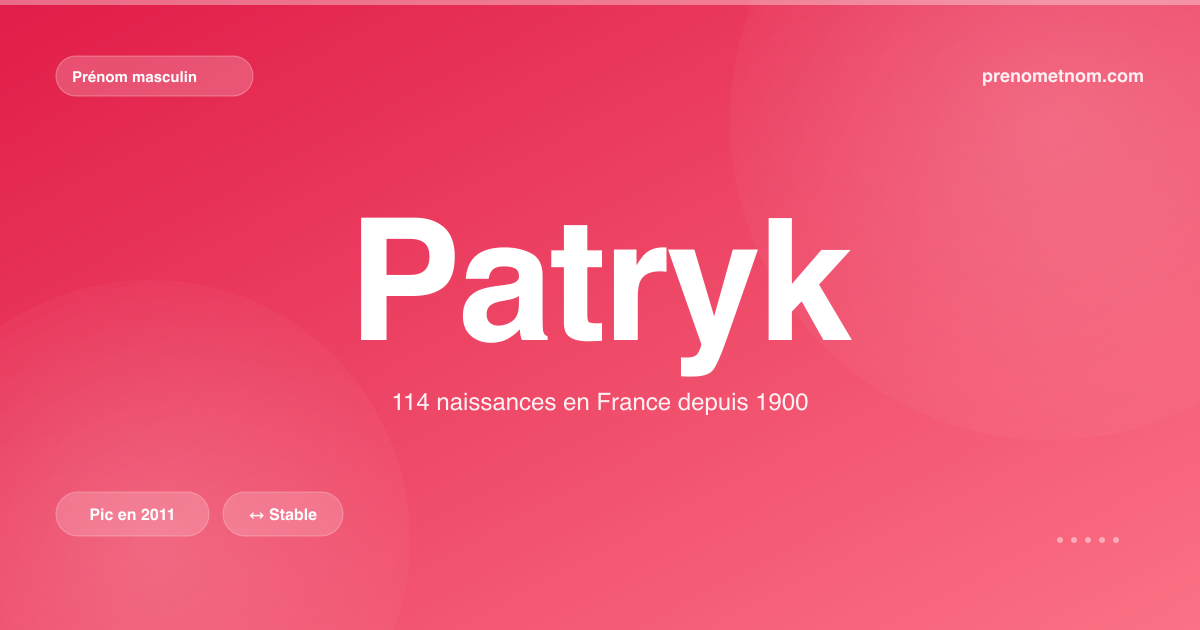Screen dimensions: 1200x630
Task: Click "114 naissances en France depuis 1900" text
Action: (x=600, y=404)
